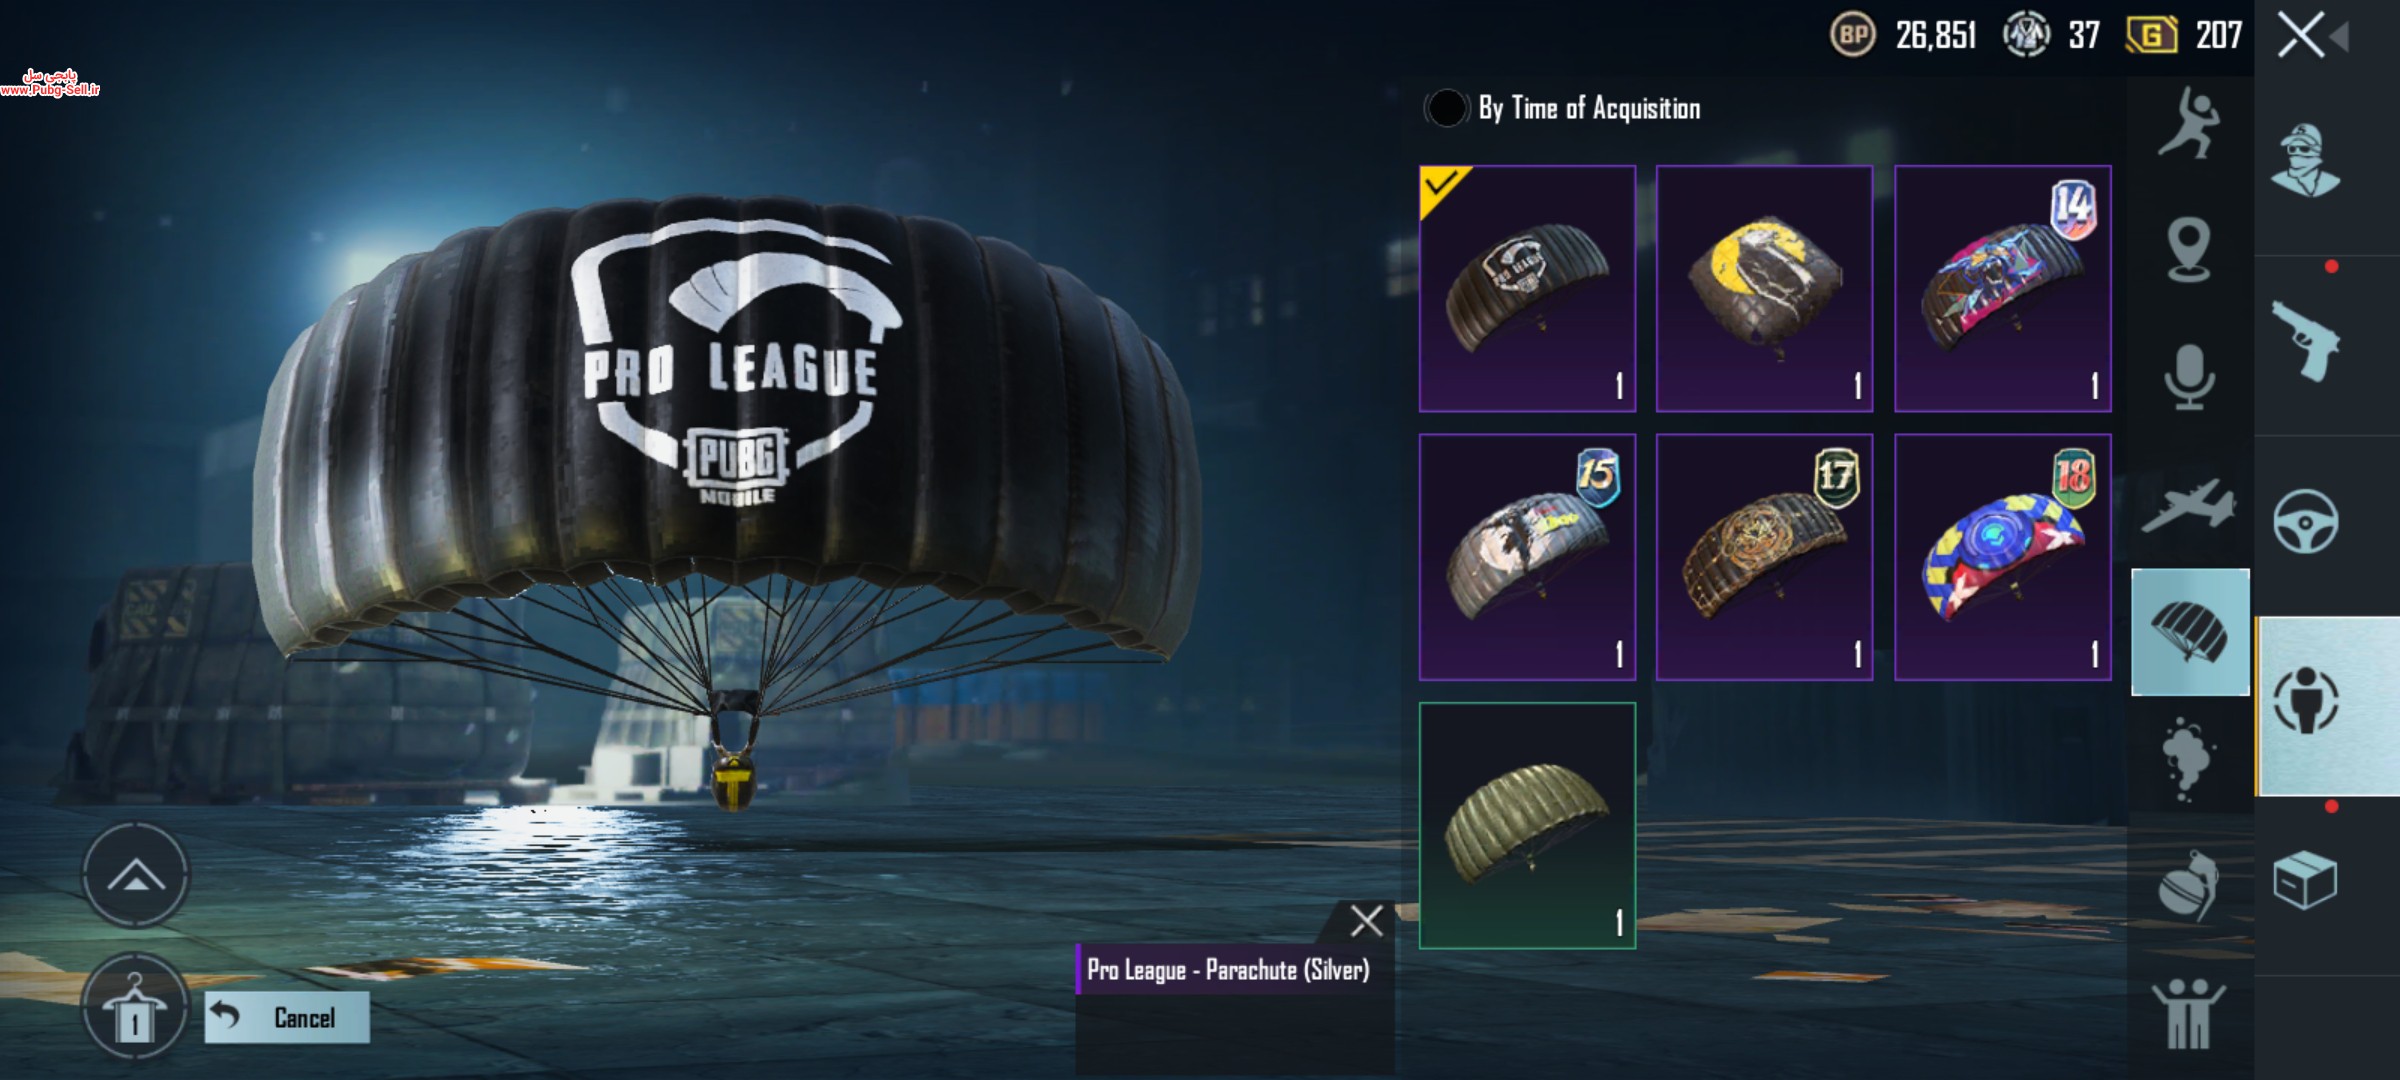Open the emotes category icon
Viewport: 2400px width, 1080px height.
tap(2189, 124)
